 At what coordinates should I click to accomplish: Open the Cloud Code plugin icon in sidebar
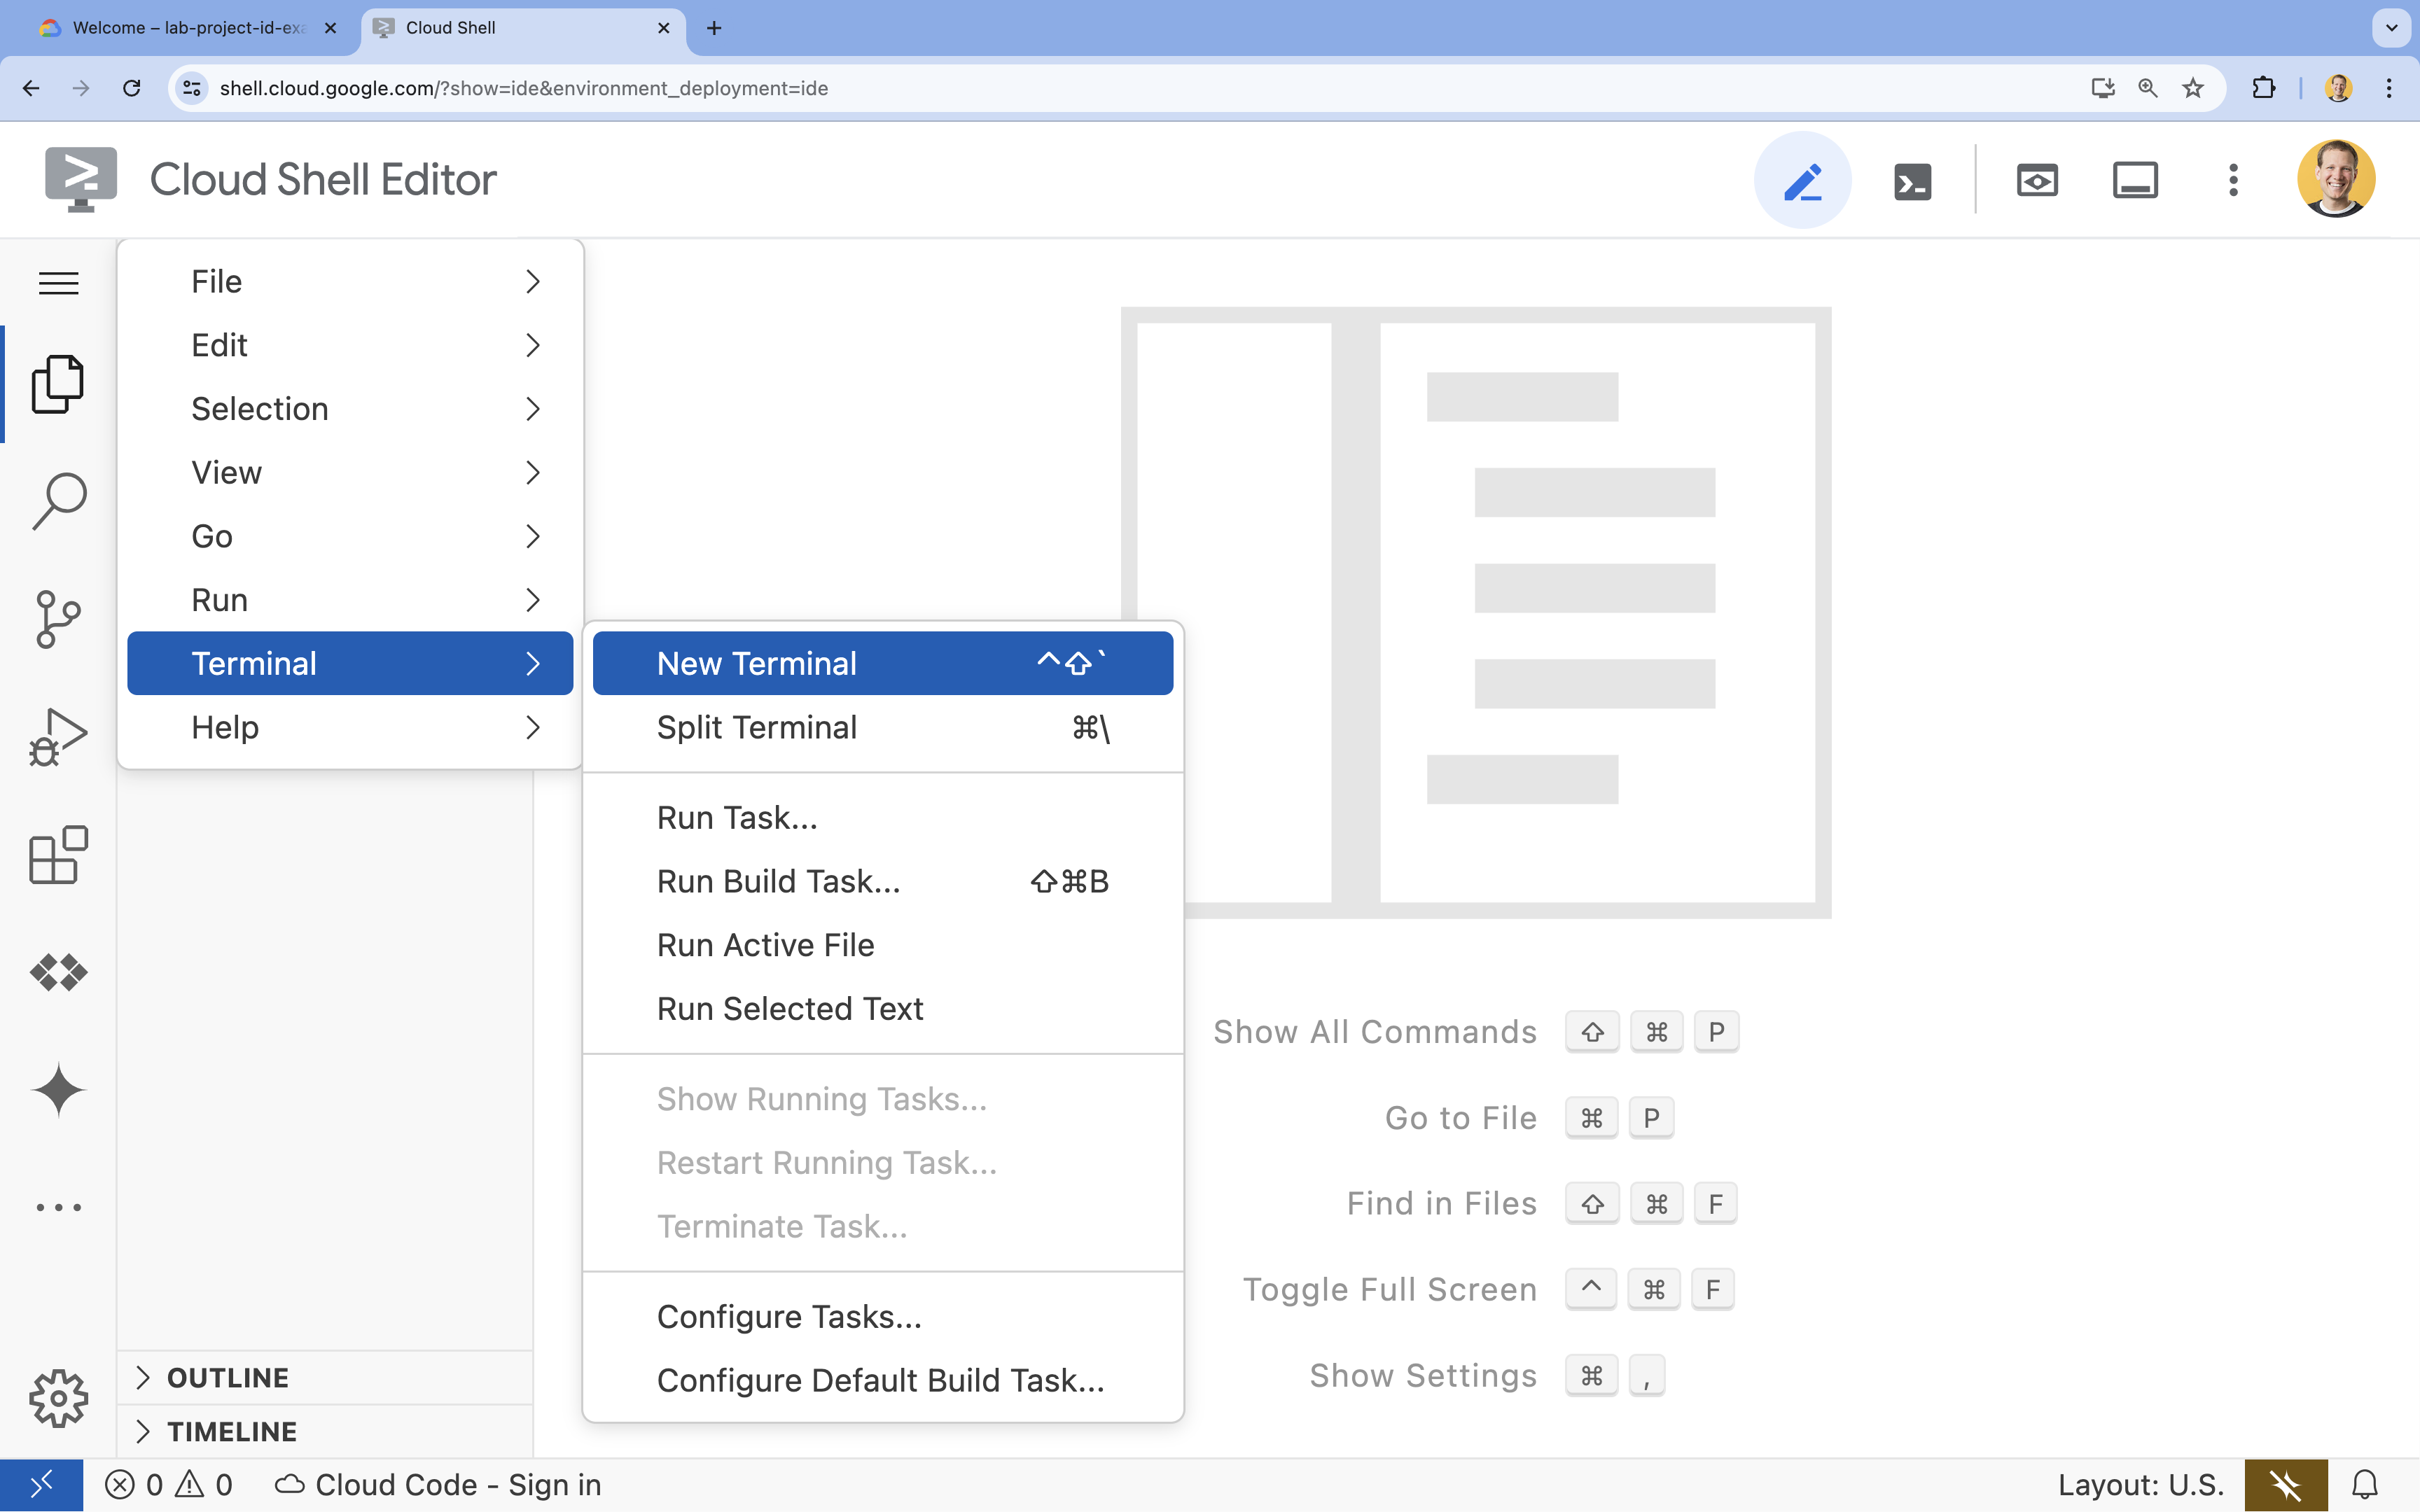(60, 972)
